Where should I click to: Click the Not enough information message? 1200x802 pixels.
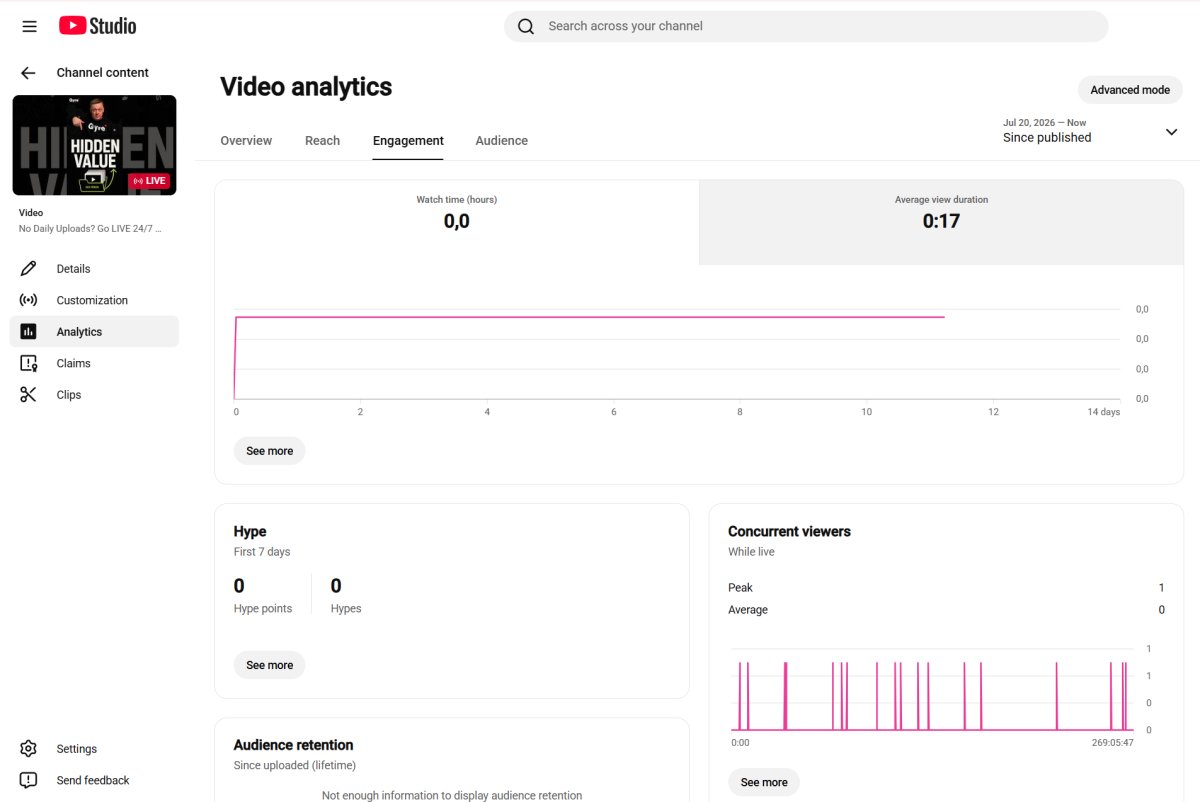[x=452, y=795]
